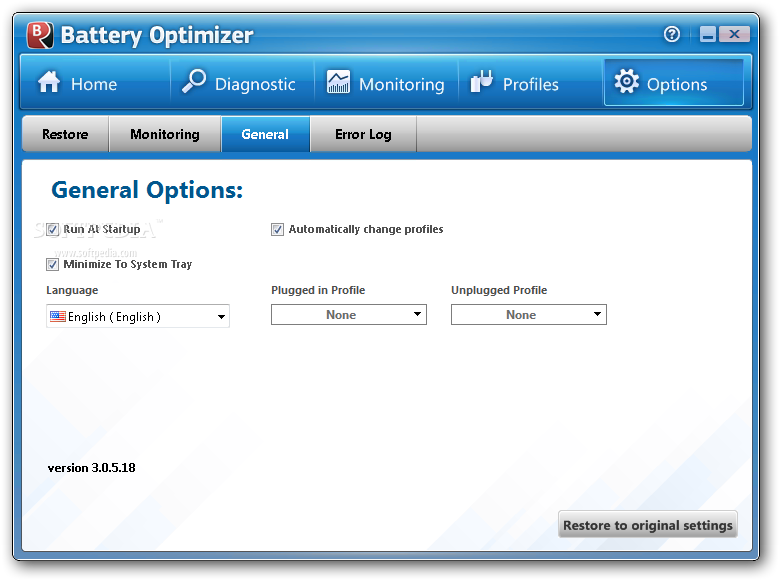Click the US flag language icon
The image size is (780, 581).
pos(58,316)
